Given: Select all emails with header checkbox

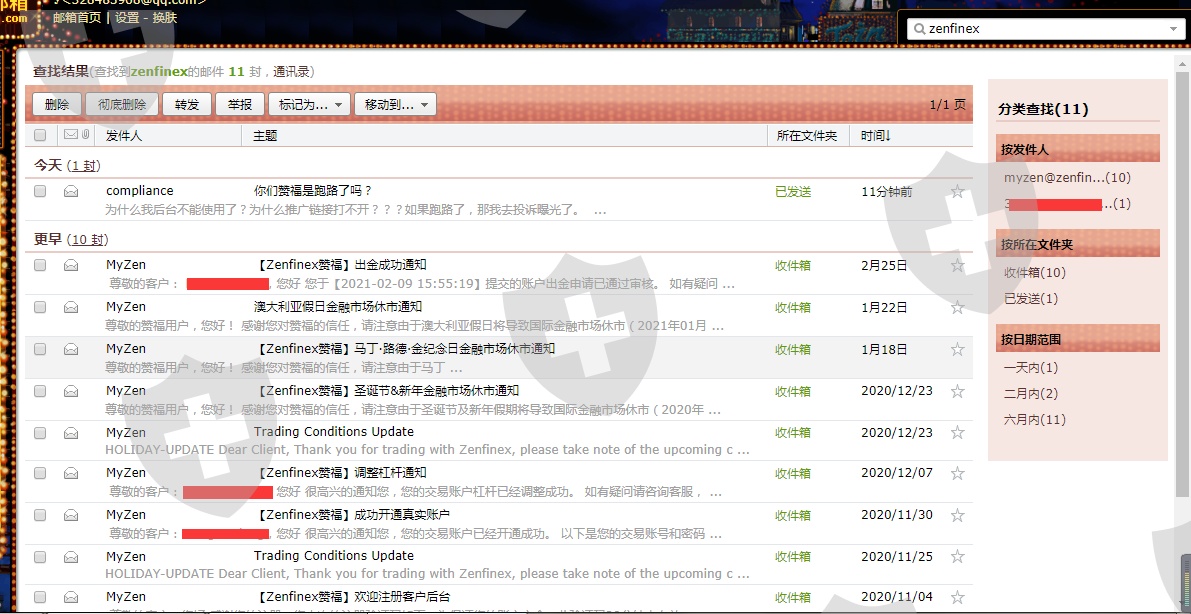Looking at the screenshot, I should (40, 135).
